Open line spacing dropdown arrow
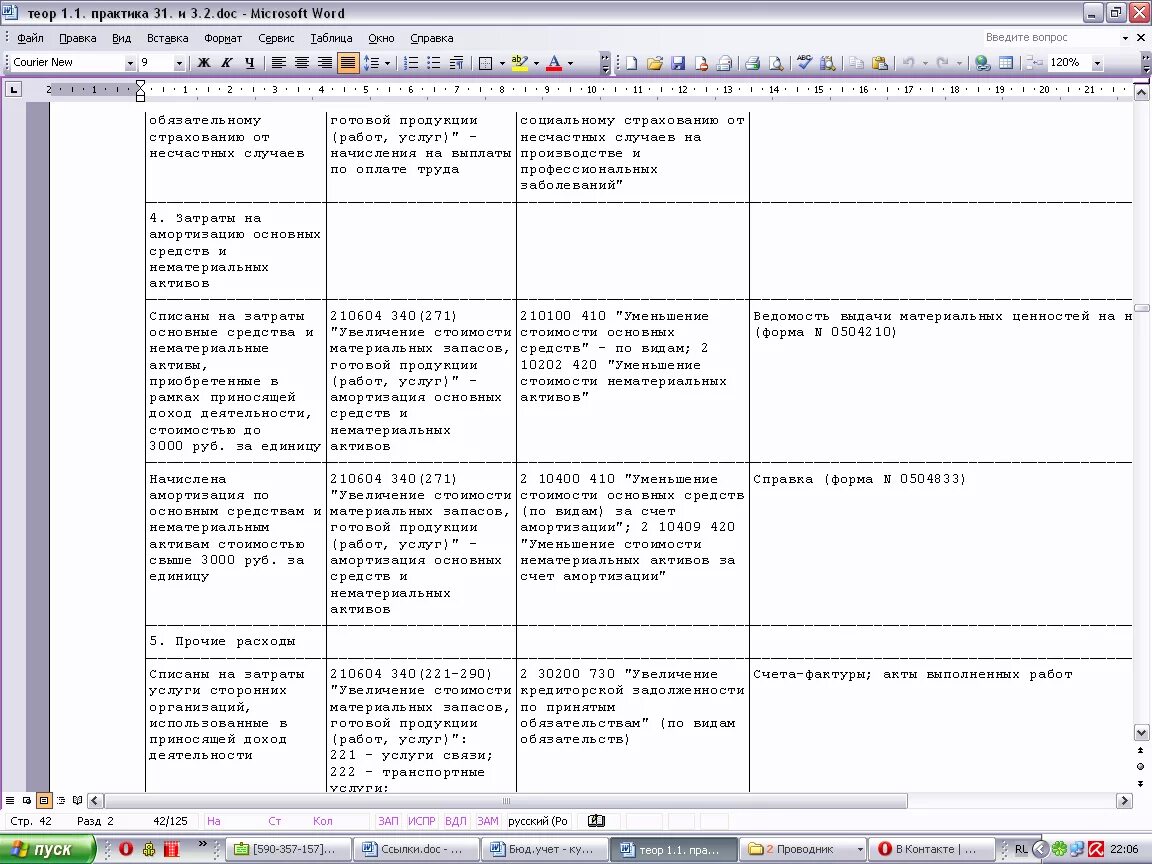 click(387, 63)
